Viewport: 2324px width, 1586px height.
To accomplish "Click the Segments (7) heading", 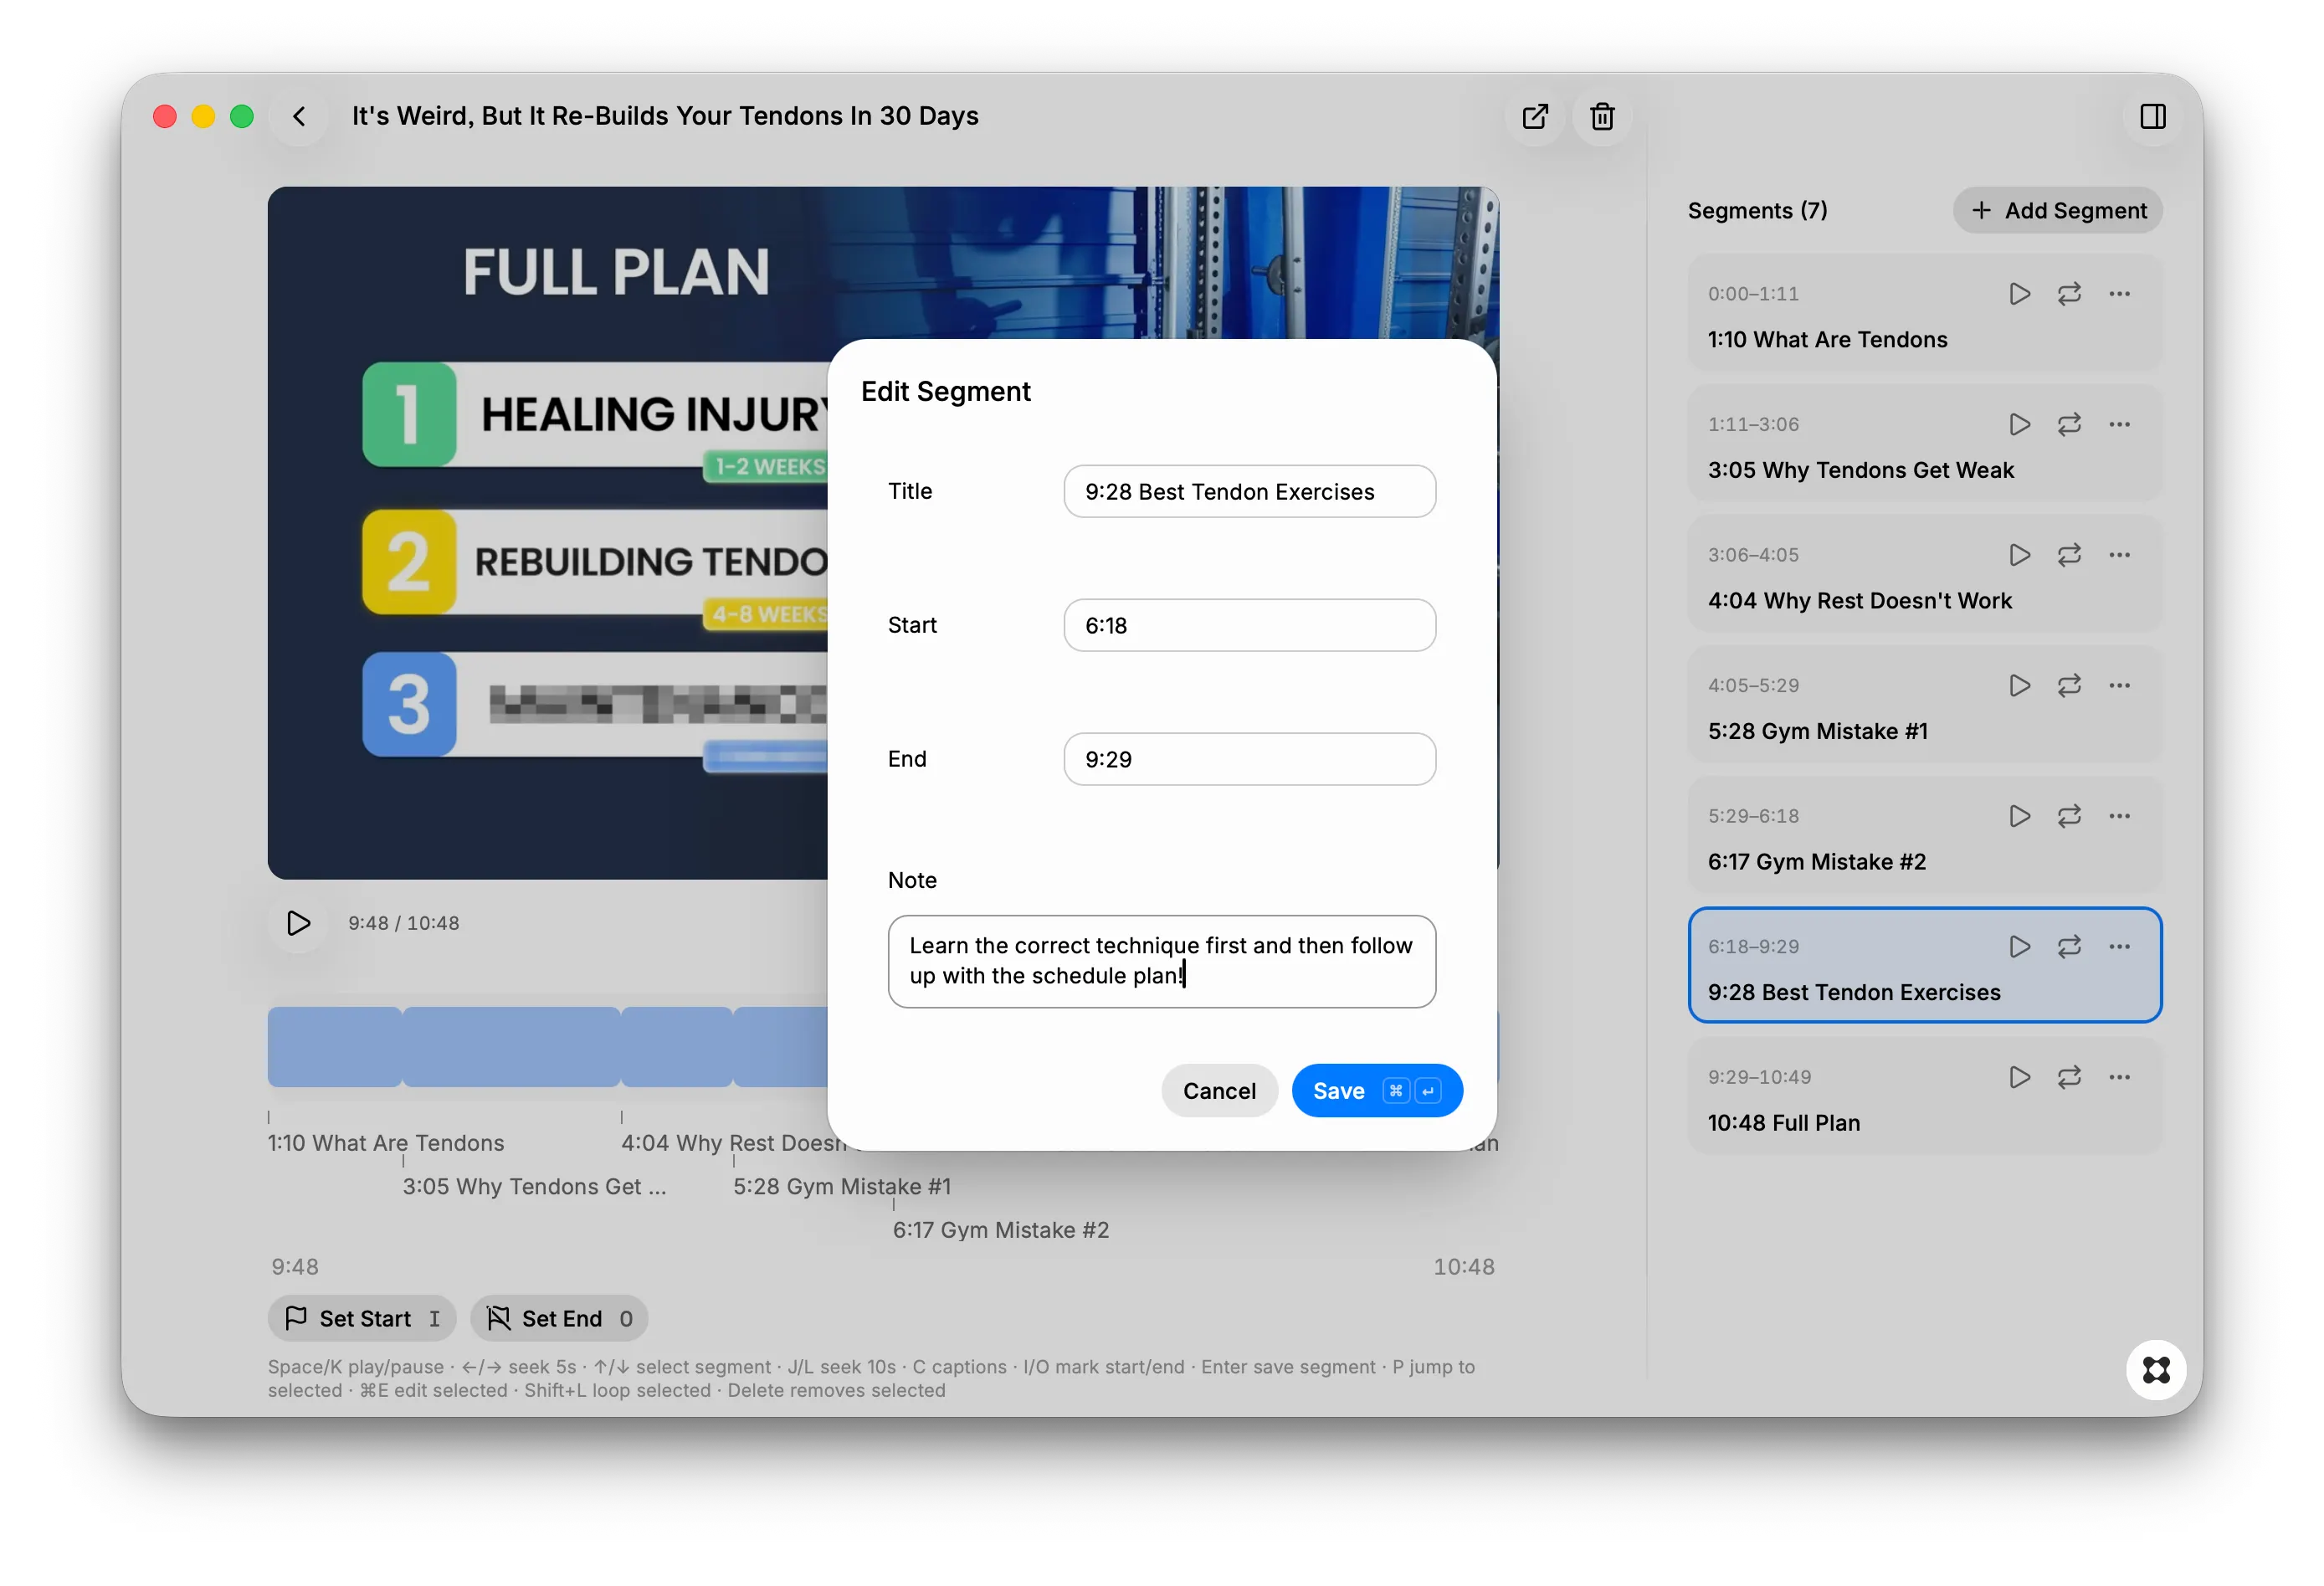I will pos(1757,210).
